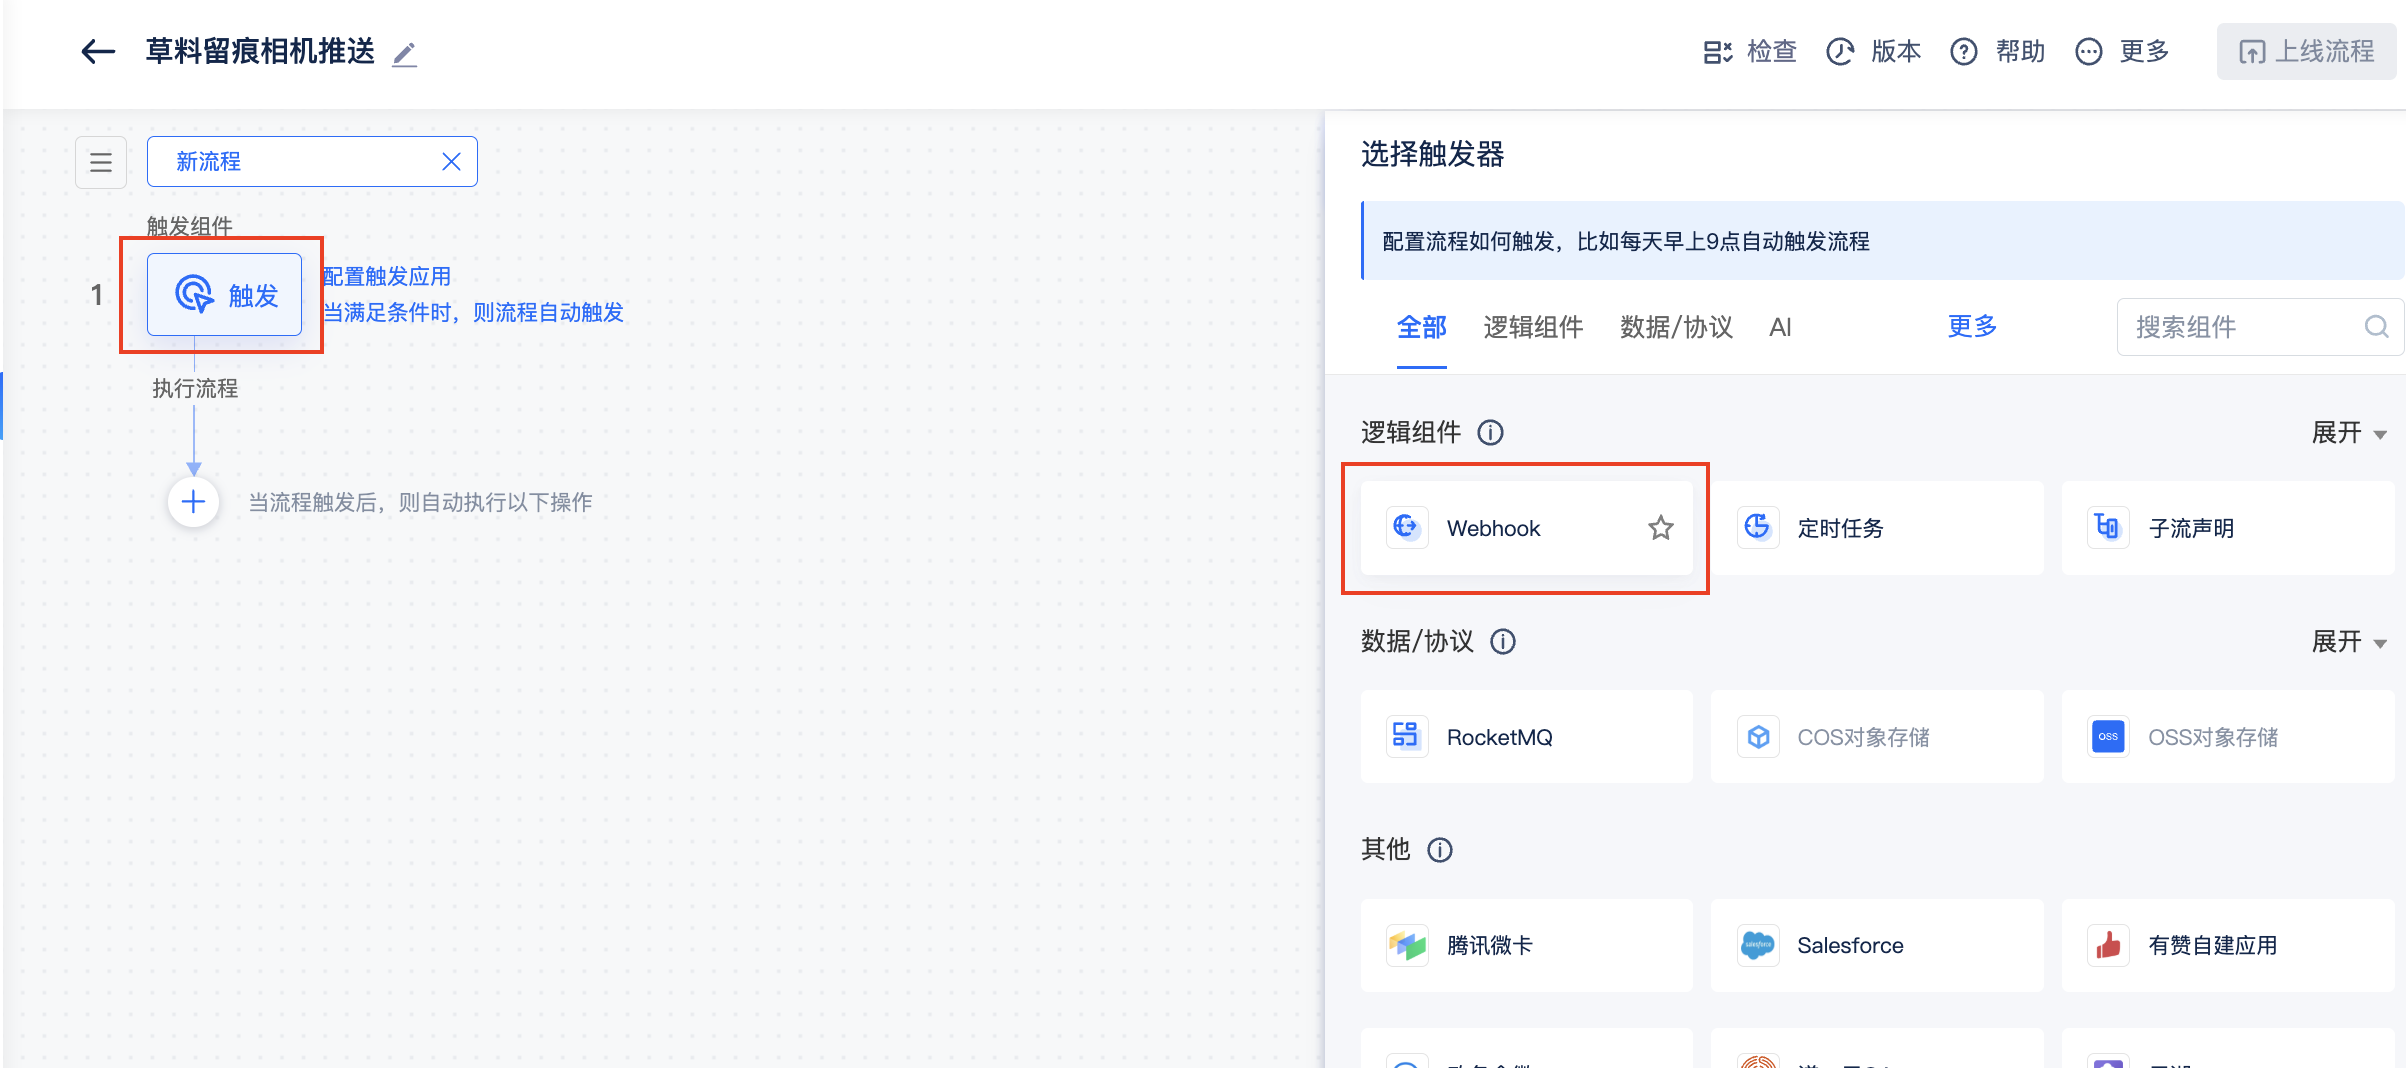The width and height of the screenshot is (2406, 1068).
Task: Click the COS cube icon
Action: [1757, 737]
